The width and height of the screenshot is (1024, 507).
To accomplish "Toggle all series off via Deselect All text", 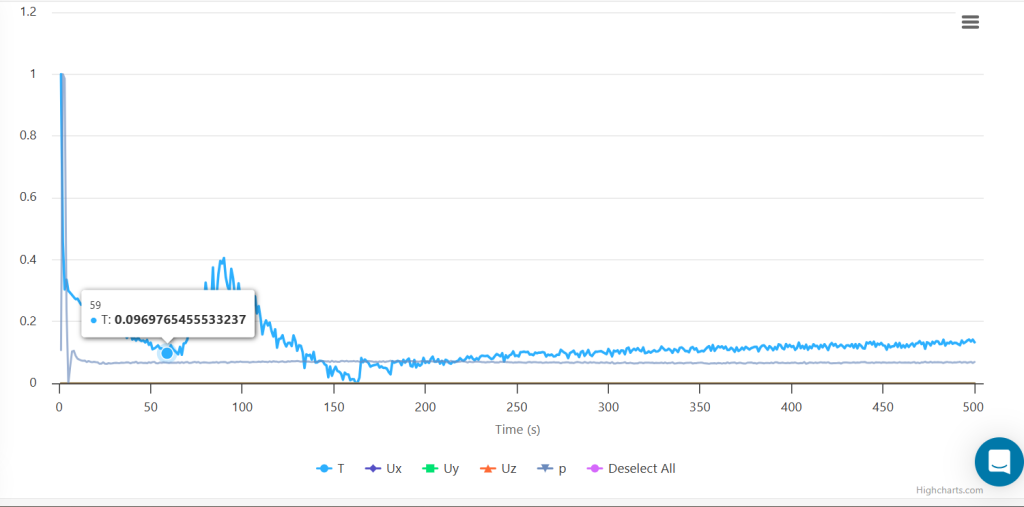I will coord(641,468).
